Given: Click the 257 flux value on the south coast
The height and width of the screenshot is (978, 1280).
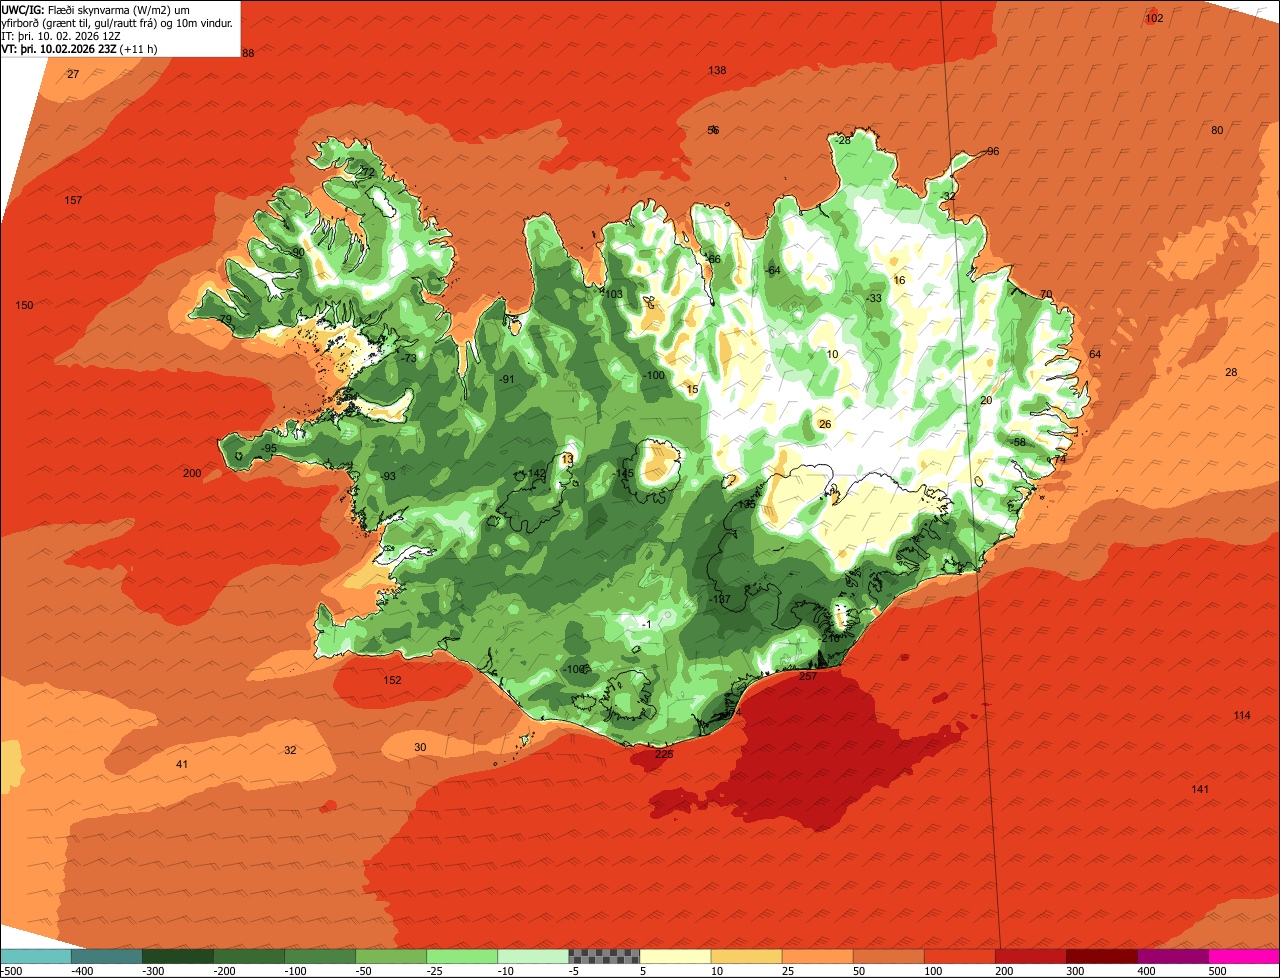Looking at the screenshot, I should pos(808,676).
